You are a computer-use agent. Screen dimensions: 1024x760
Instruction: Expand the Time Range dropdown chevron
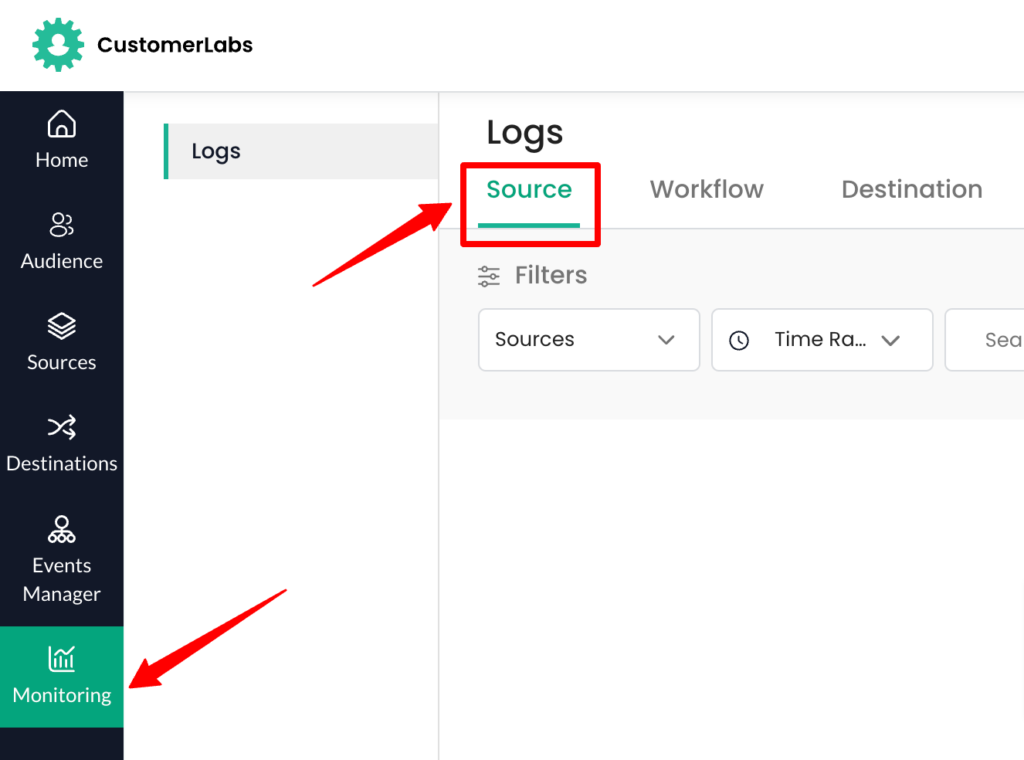click(x=890, y=340)
